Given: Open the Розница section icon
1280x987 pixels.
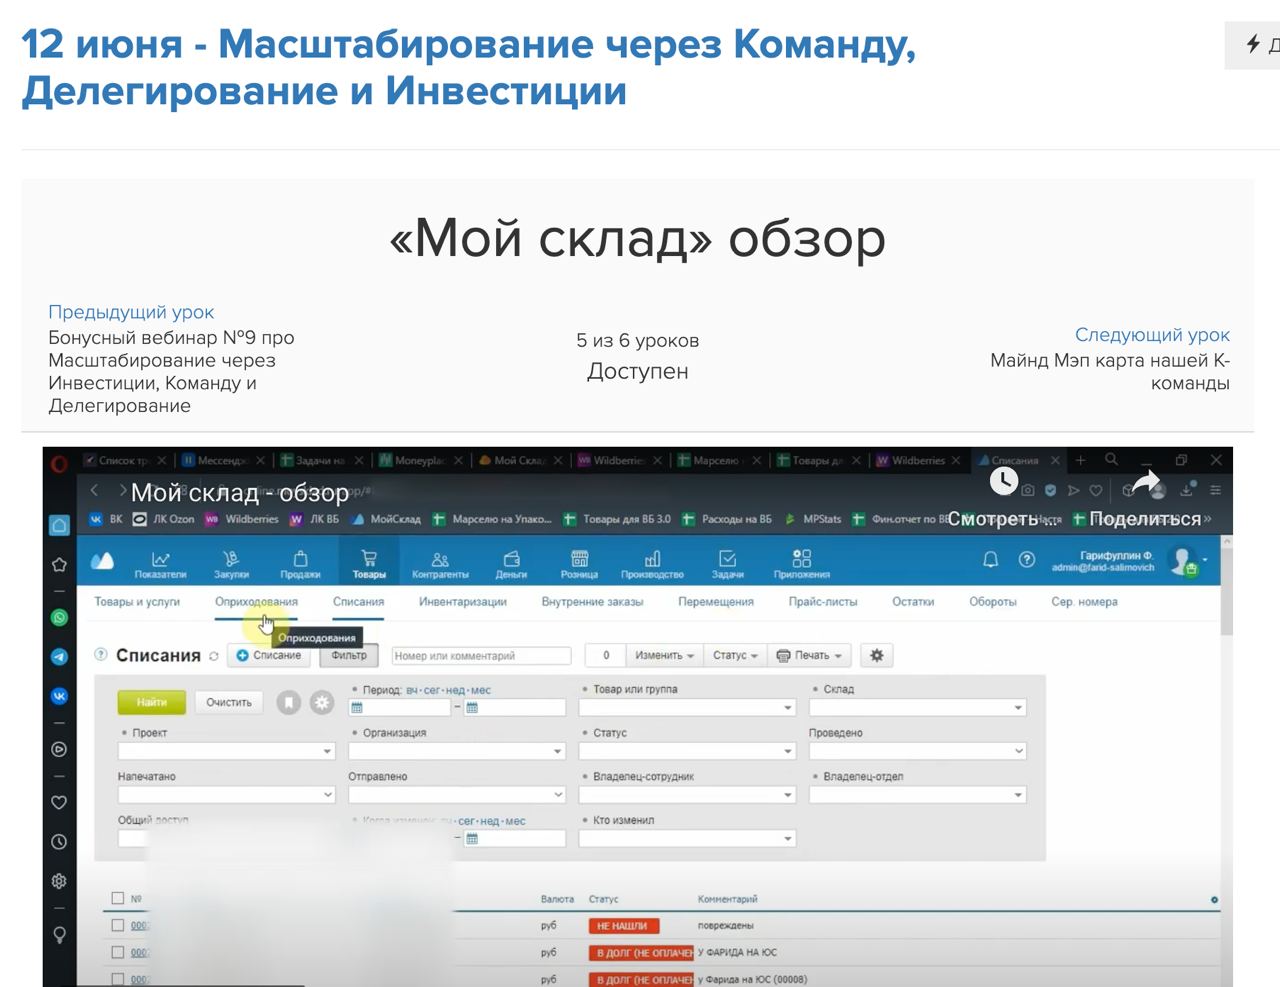Looking at the screenshot, I should point(579,564).
